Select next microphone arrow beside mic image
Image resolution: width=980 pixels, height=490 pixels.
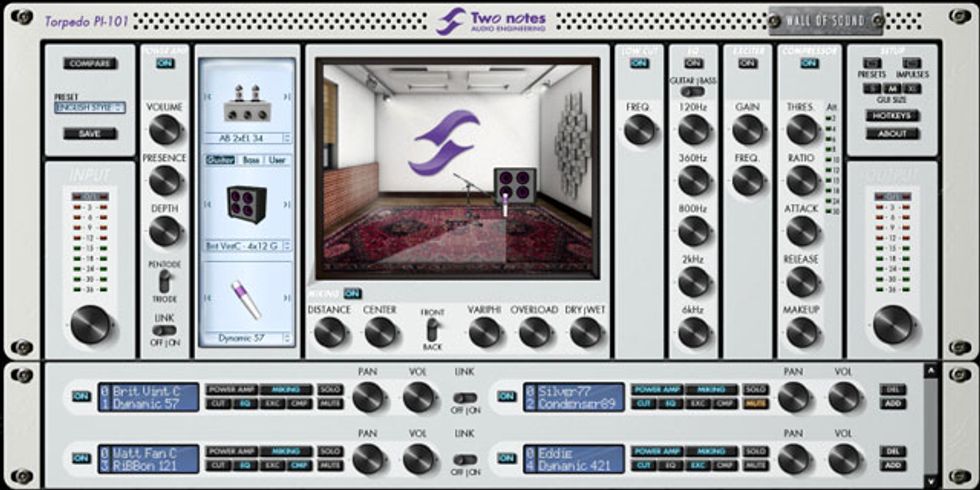(x=286, y=298)
